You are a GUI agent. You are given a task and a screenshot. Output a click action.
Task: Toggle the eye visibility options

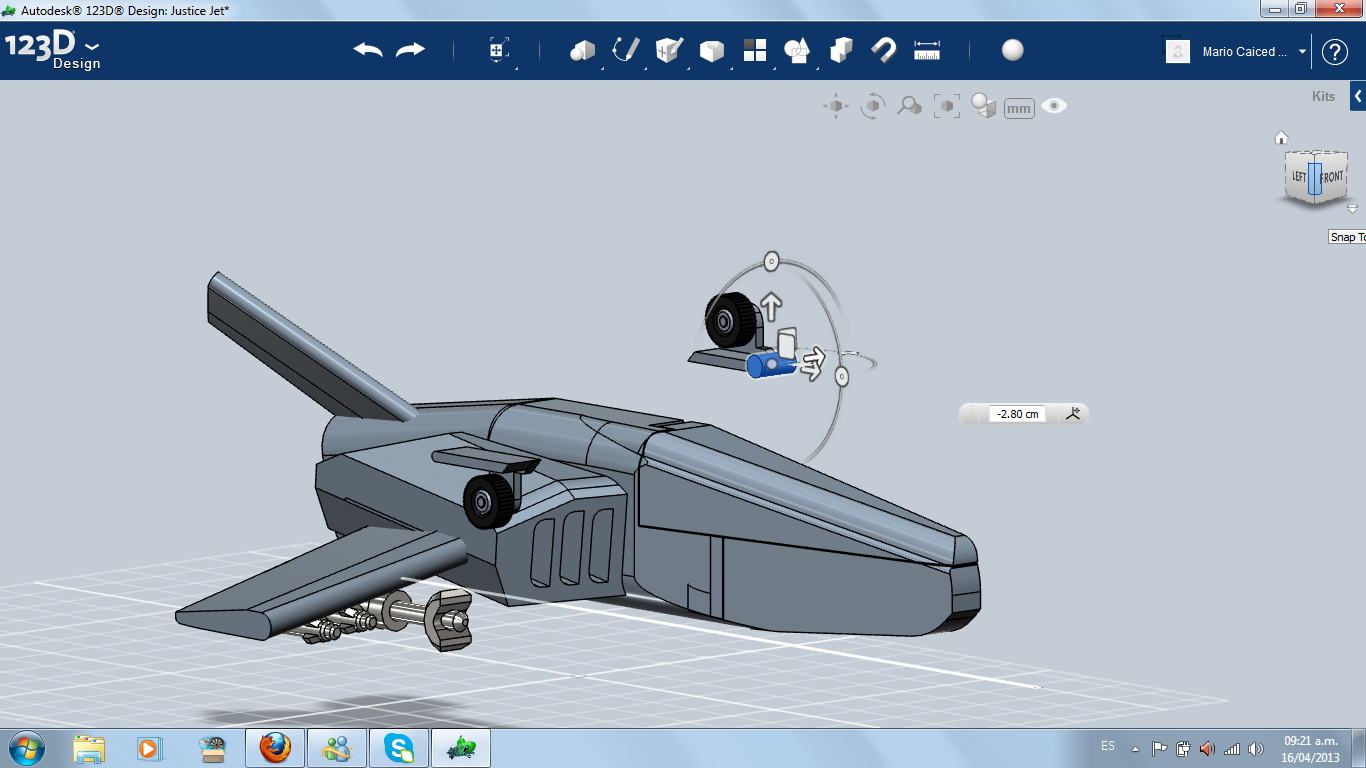pyautogui.click(x=1054, y=106)
